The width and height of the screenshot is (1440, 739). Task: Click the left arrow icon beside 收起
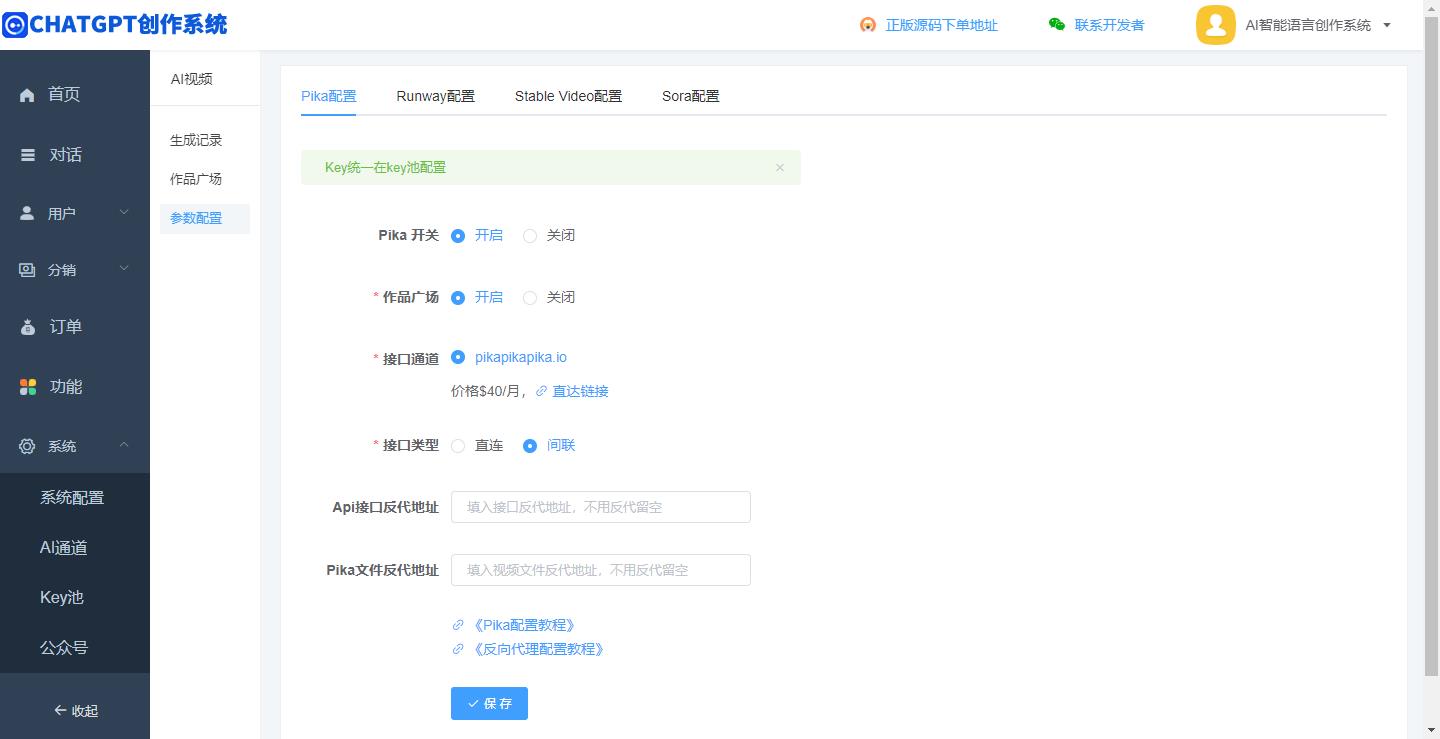point(60,711)
